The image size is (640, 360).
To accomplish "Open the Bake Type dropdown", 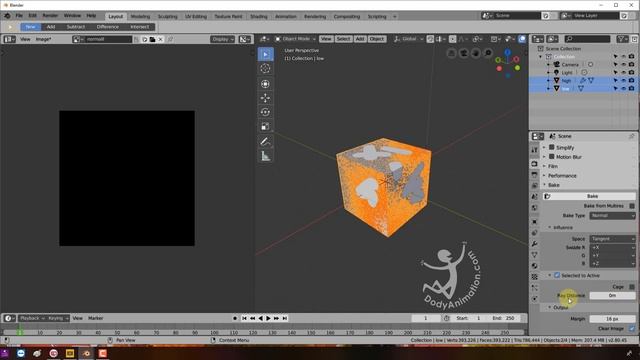I will [612, 216].
